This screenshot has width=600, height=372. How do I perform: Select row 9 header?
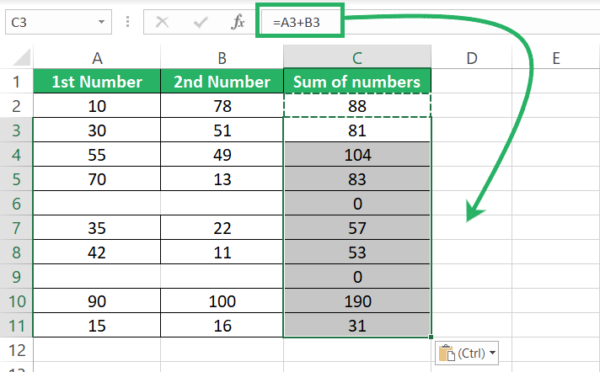tap(16, 277)
